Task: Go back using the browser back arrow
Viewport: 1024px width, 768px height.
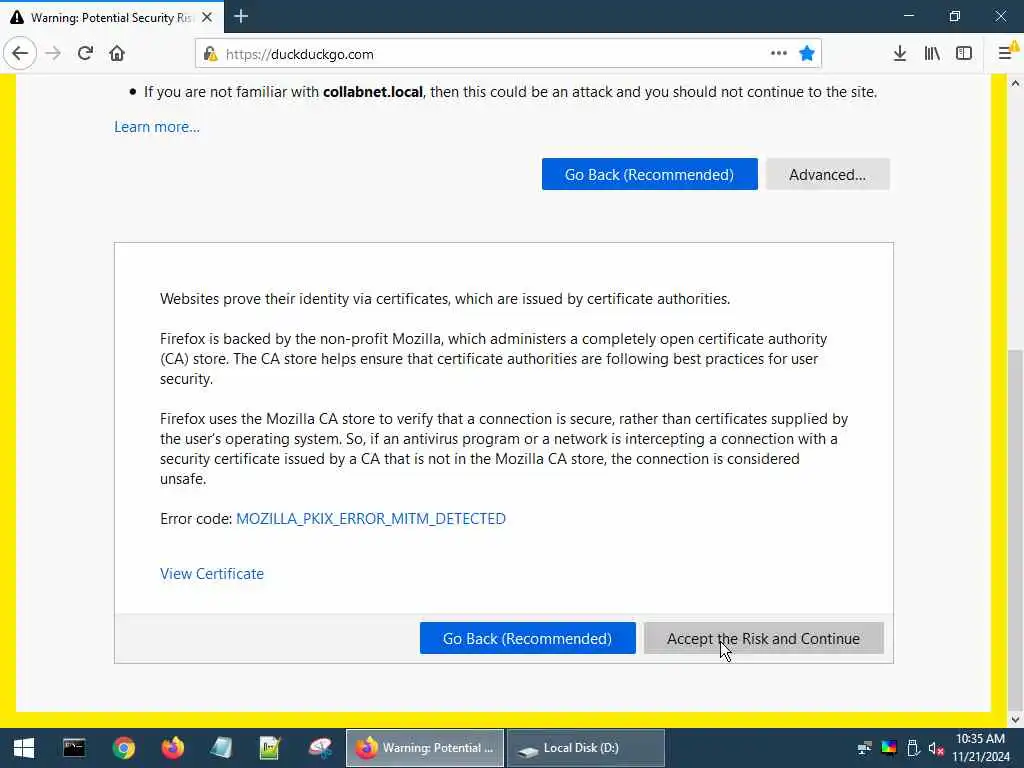Action: [20, 54]
